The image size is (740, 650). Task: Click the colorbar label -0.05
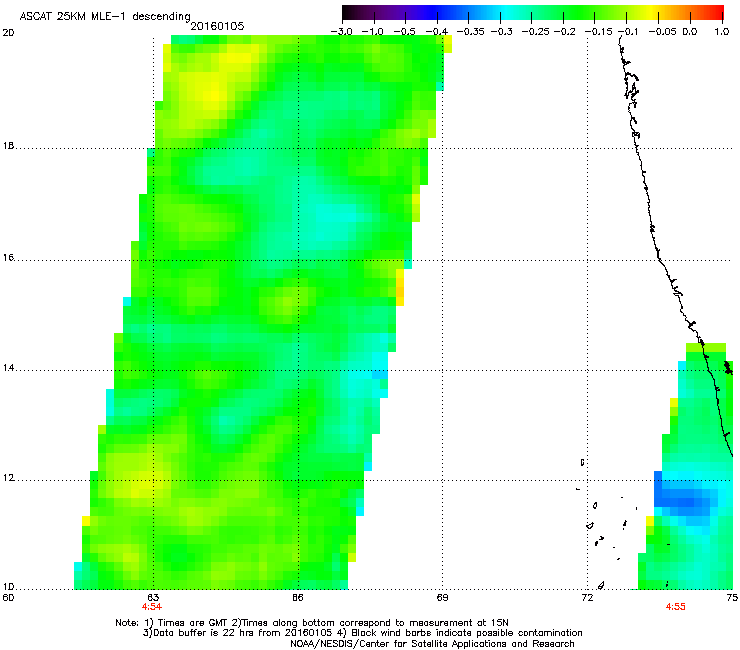tap(662, 32)
